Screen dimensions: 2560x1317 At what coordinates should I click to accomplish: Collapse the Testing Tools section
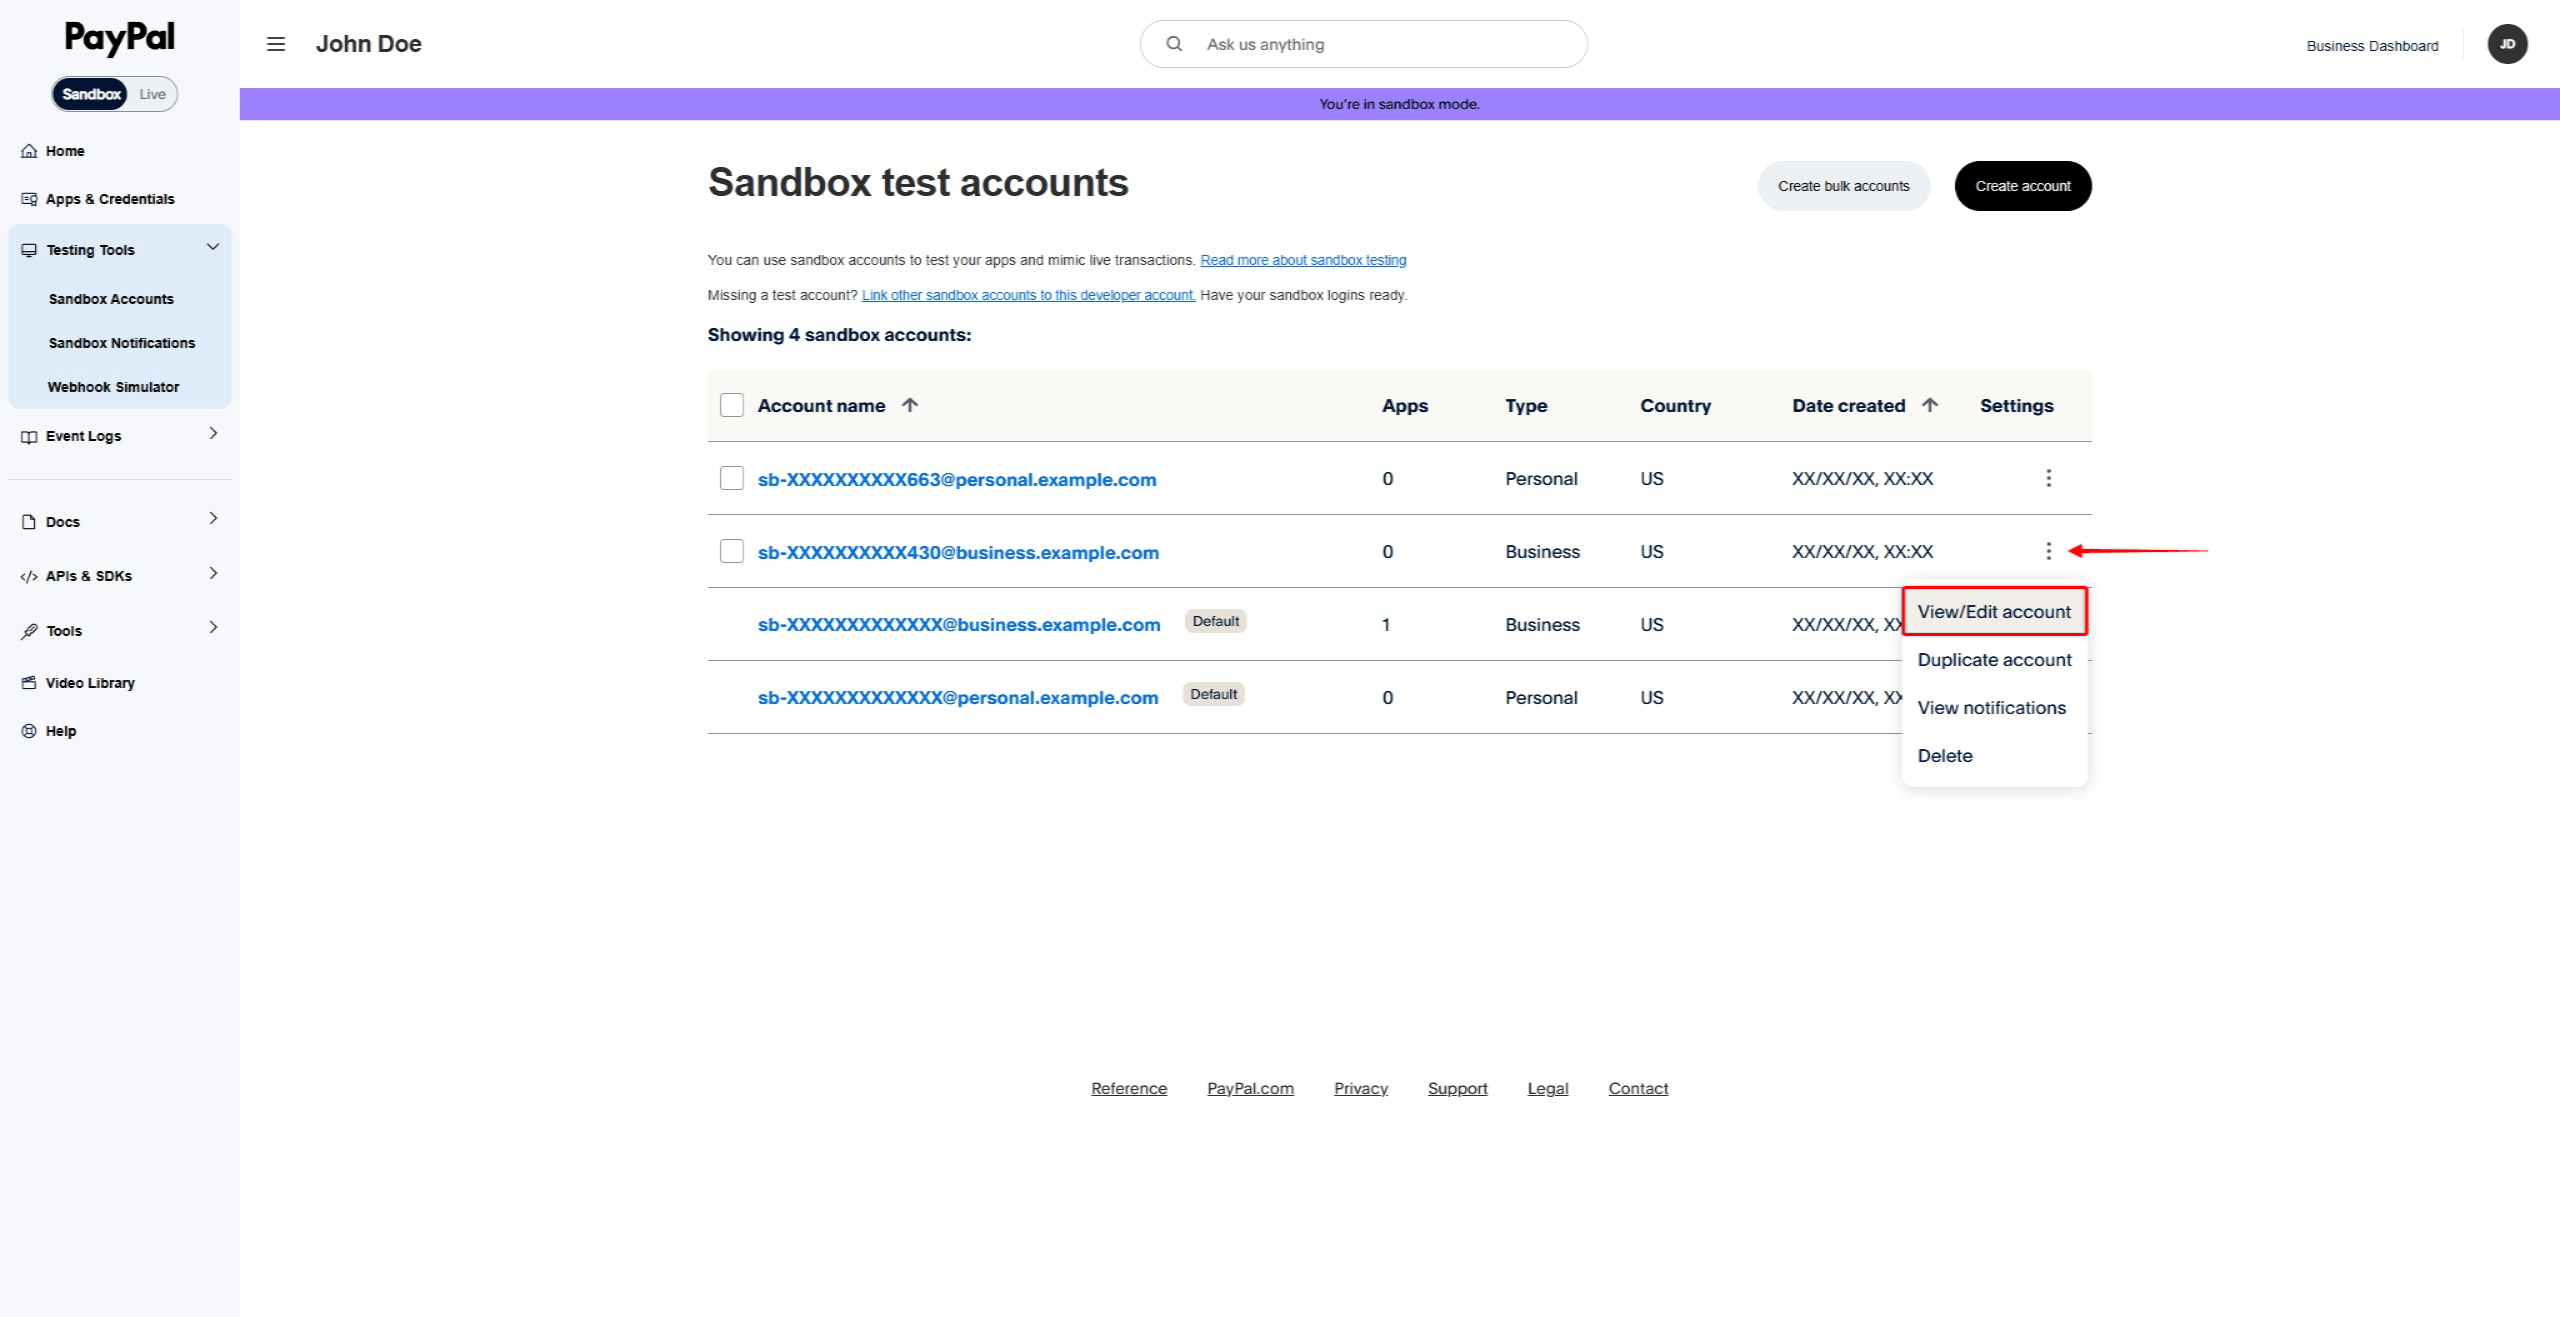coord(212,247)
